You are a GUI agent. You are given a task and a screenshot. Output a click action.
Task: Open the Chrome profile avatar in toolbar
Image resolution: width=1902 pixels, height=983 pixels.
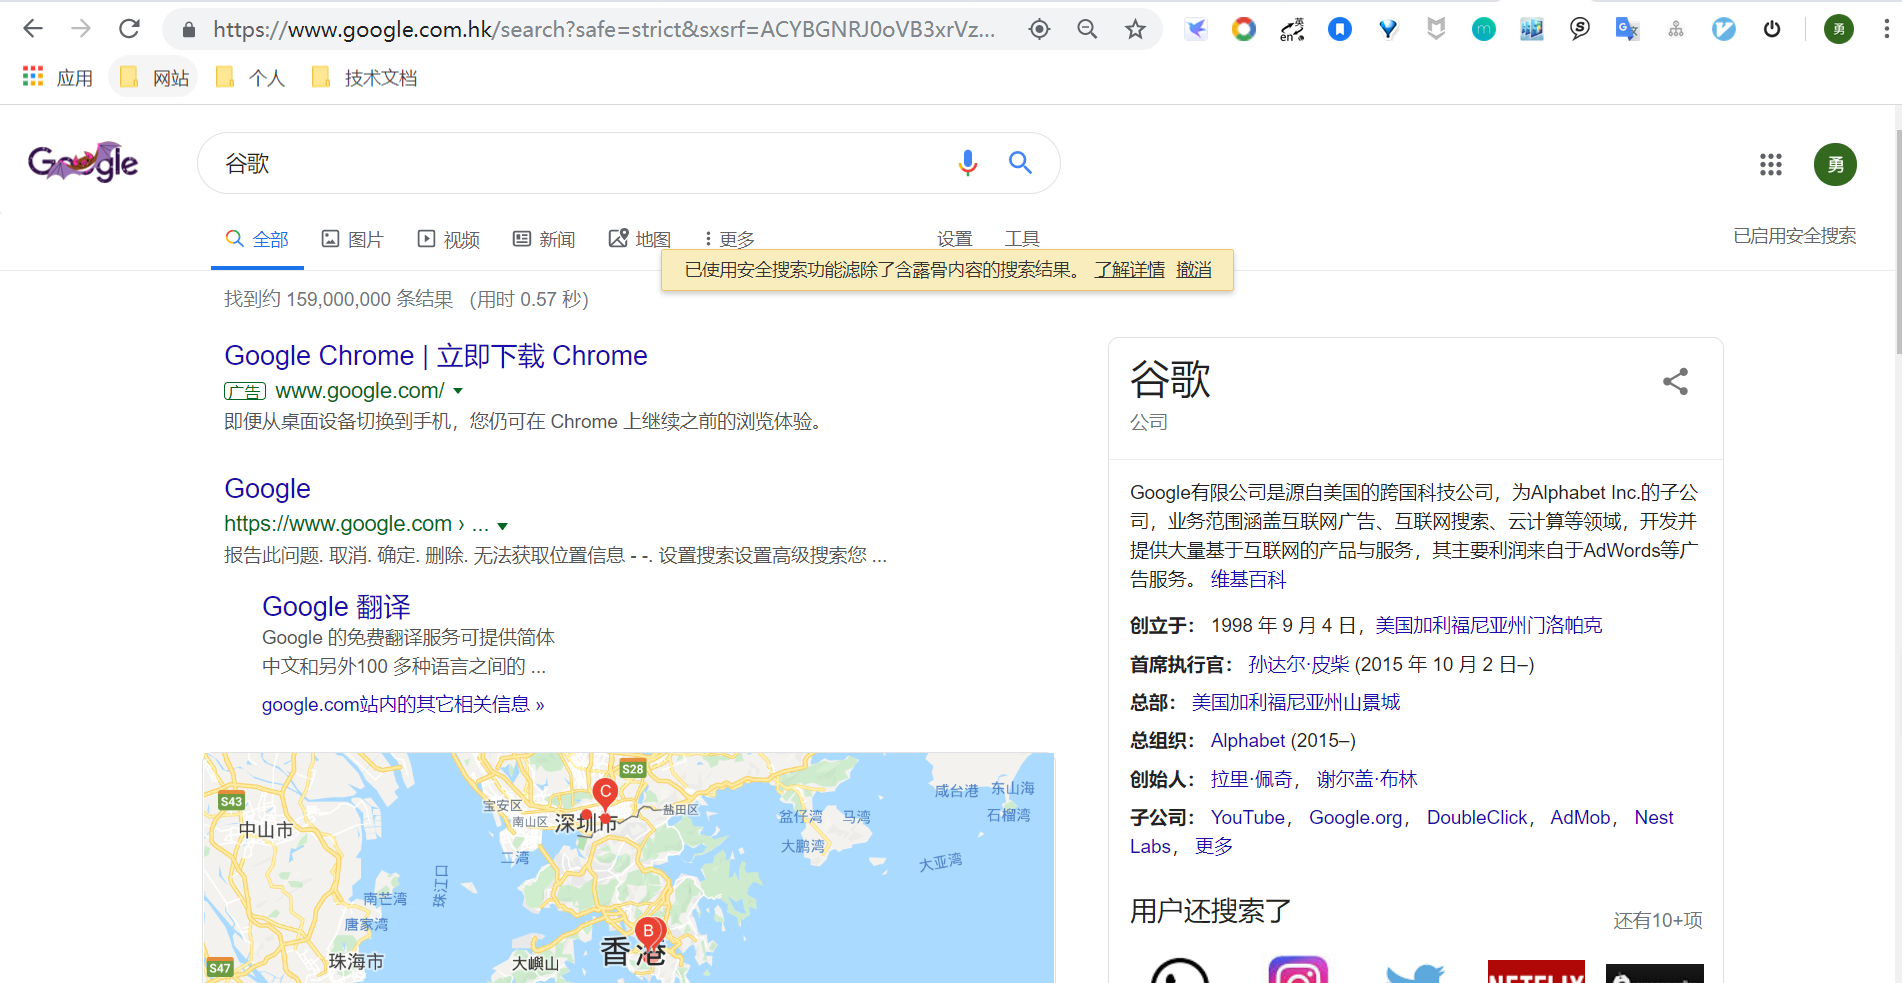click(1839, 29)
